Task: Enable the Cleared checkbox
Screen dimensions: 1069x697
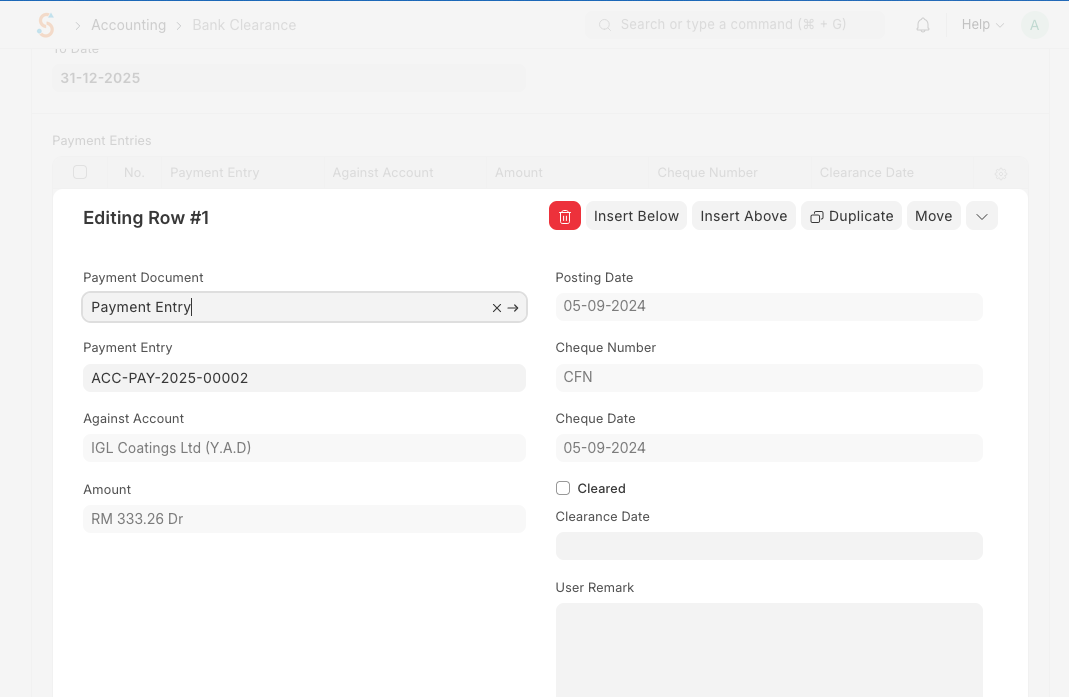Action: point(563,489)
